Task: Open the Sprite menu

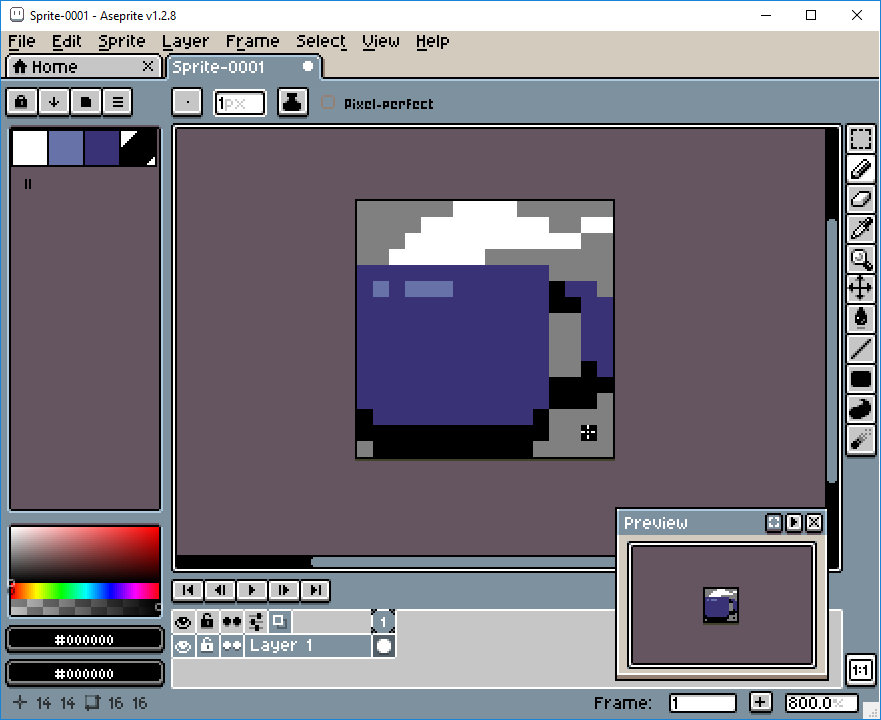Action: tap(121, 42)
